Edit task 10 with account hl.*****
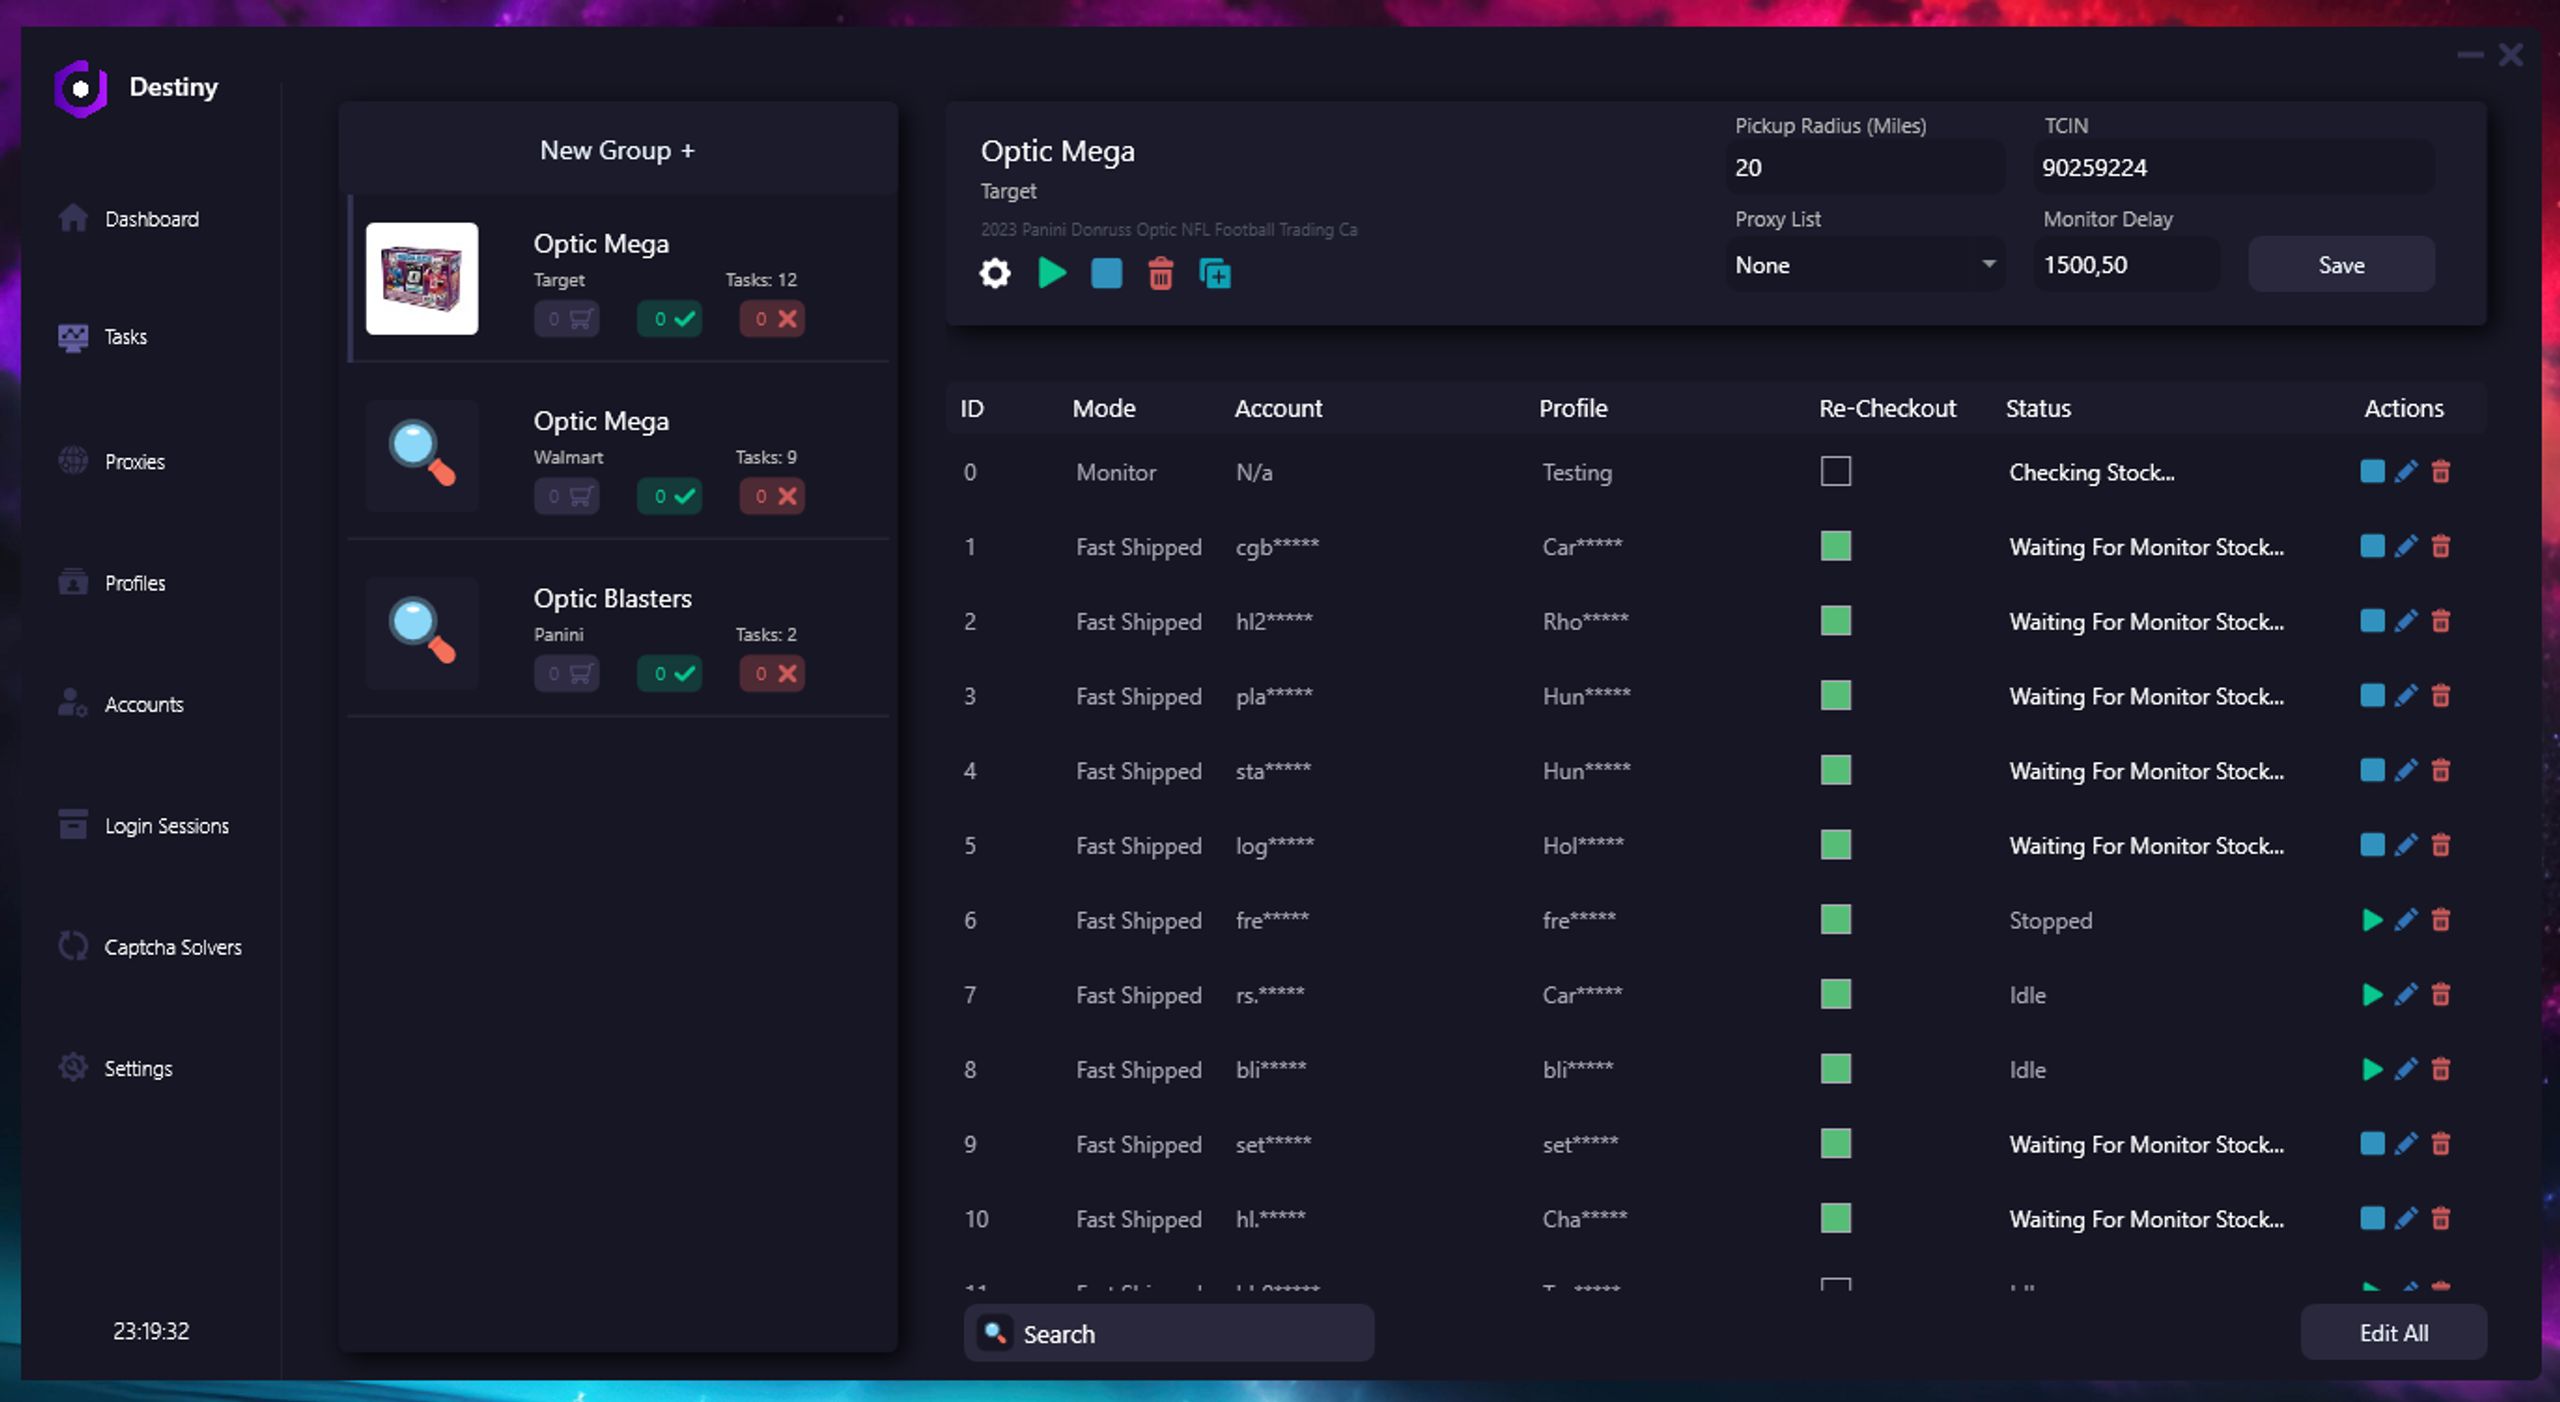This screenshot has height=1402, width=2560. click(2406, 1218)
